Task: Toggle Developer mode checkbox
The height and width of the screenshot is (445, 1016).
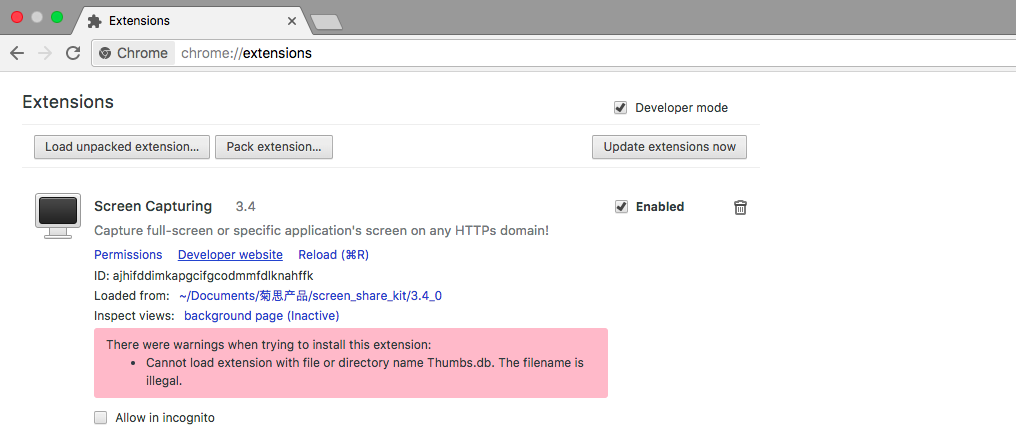Action: pyautogui.click(x=621, y=108)
